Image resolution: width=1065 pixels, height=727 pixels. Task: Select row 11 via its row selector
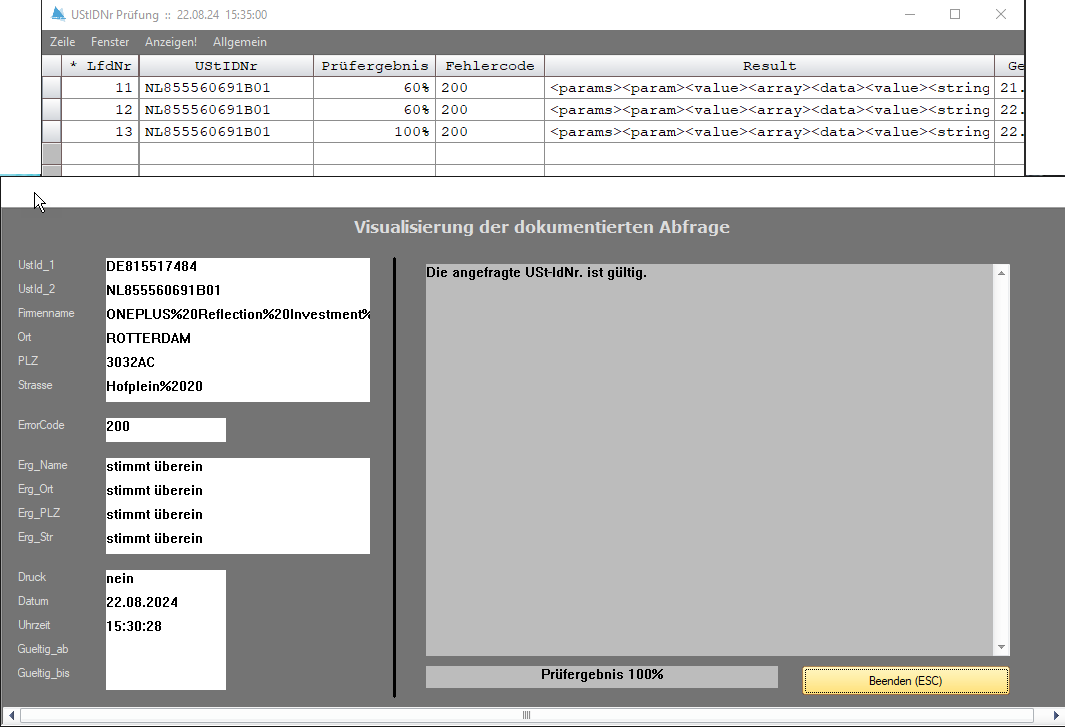click(x=51, y=88)
